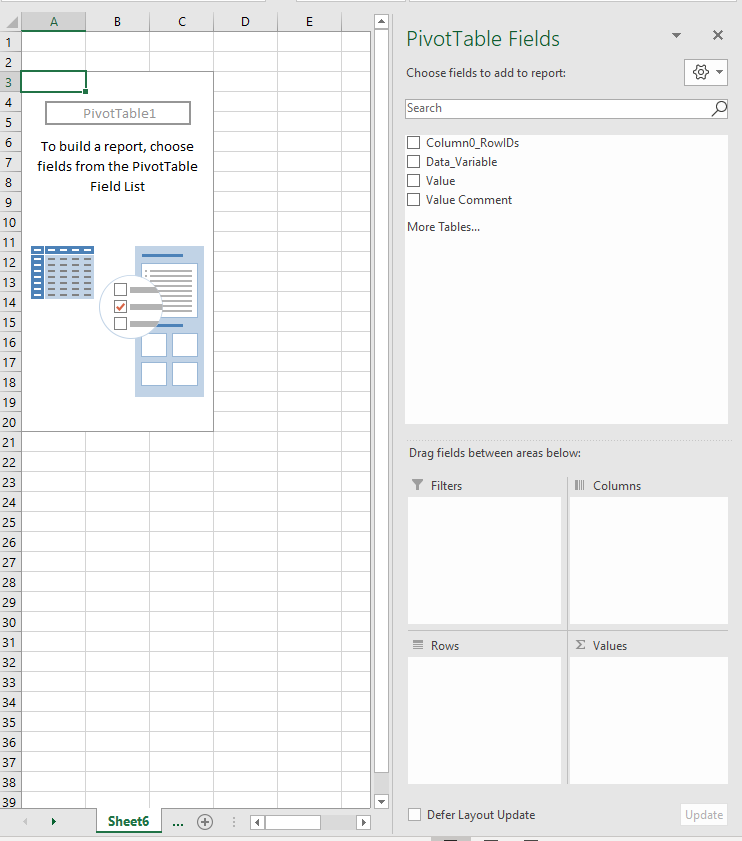Screen dimensions: 742x841
Task: Show hidden sheet tabs via ellipsis
Action: pyautogui.click(x=178, y=822)
